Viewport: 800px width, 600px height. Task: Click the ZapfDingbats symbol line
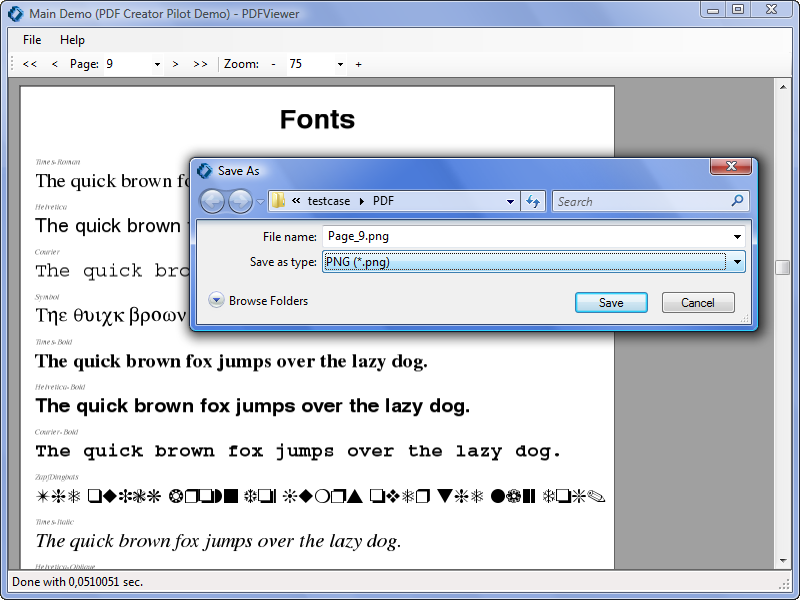point(320,496)
